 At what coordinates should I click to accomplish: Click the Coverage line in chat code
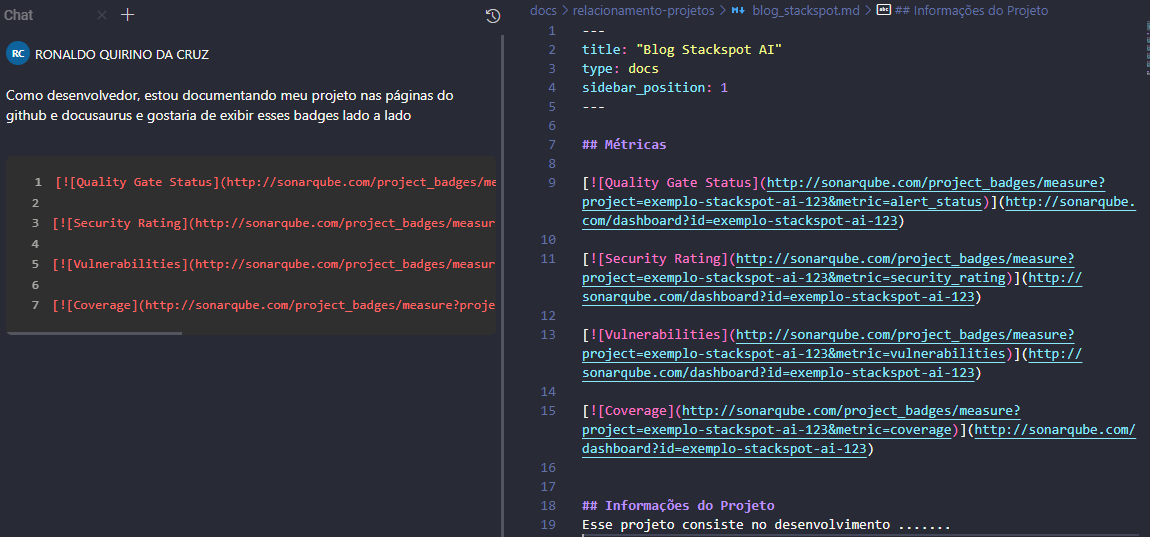coord(276,304)
